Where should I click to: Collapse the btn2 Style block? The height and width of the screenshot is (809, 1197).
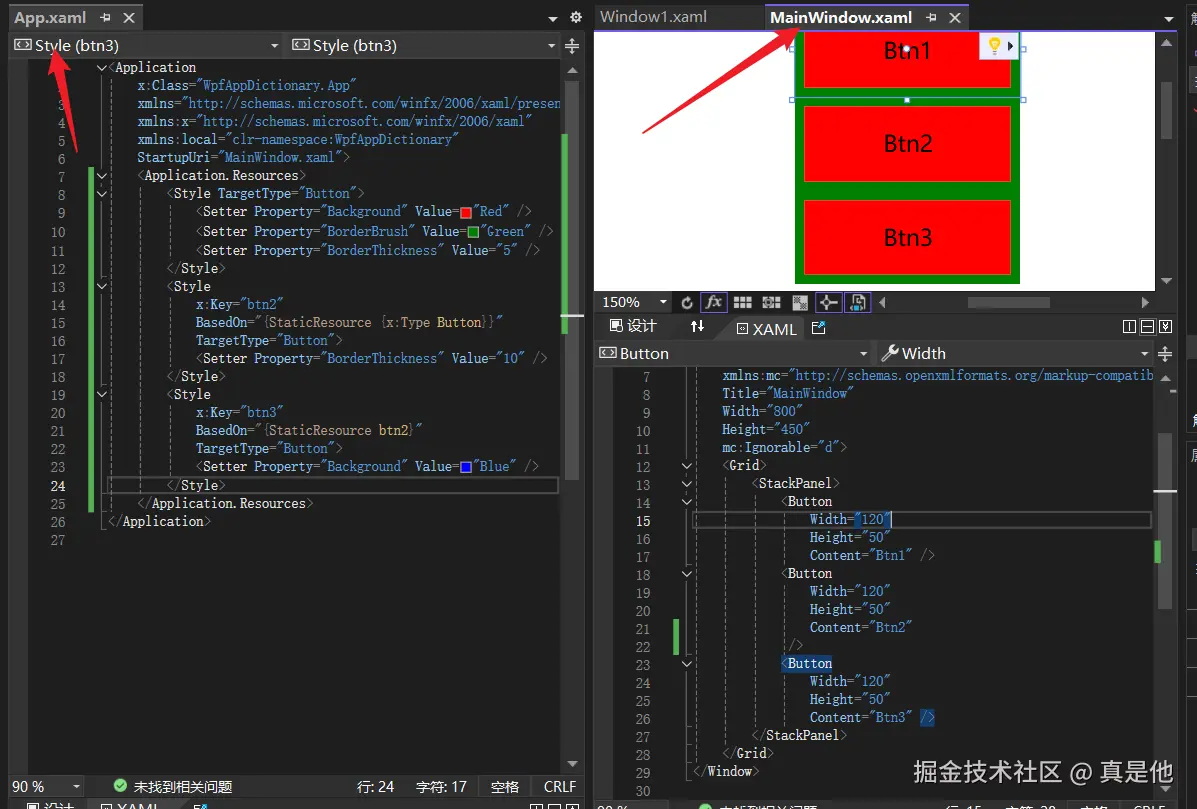[x=102, y=286]
